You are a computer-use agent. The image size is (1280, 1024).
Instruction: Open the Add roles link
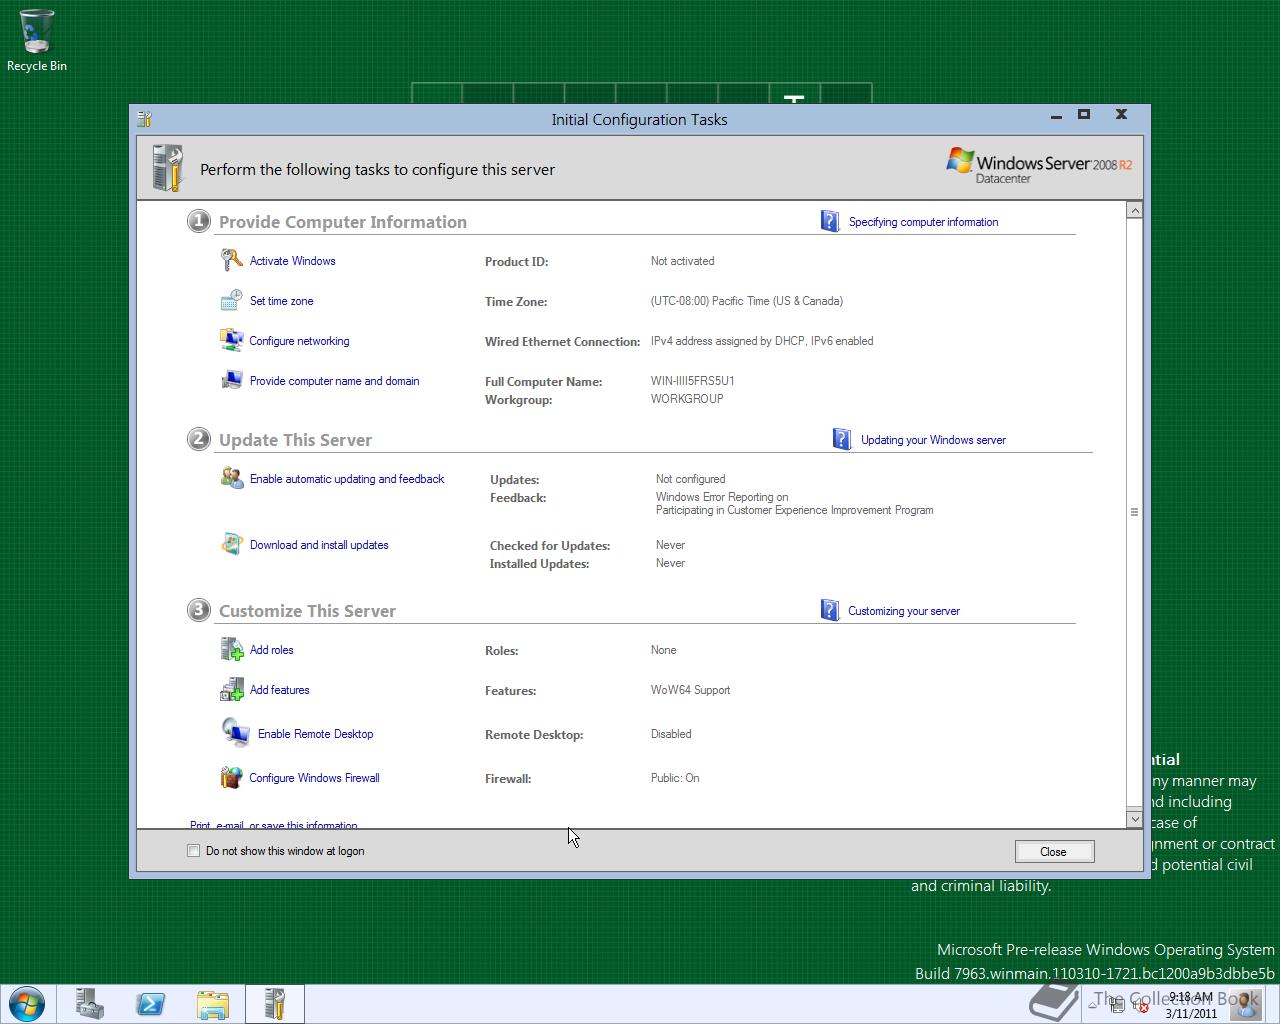pos(271,650)
